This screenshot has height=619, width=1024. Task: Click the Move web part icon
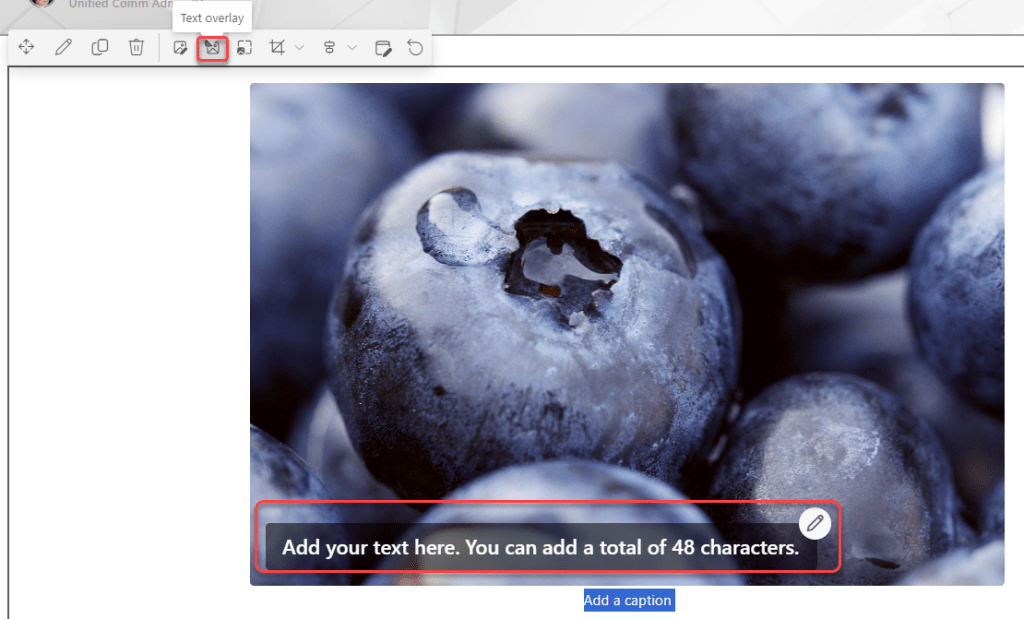pyautogui.click(x=27, y=47)
